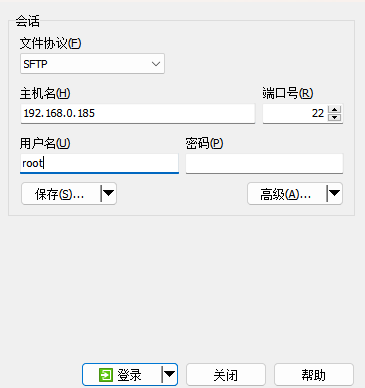Focus the empty 密码 password field
Screen dimensions: 365x388
tap(264, 163)
